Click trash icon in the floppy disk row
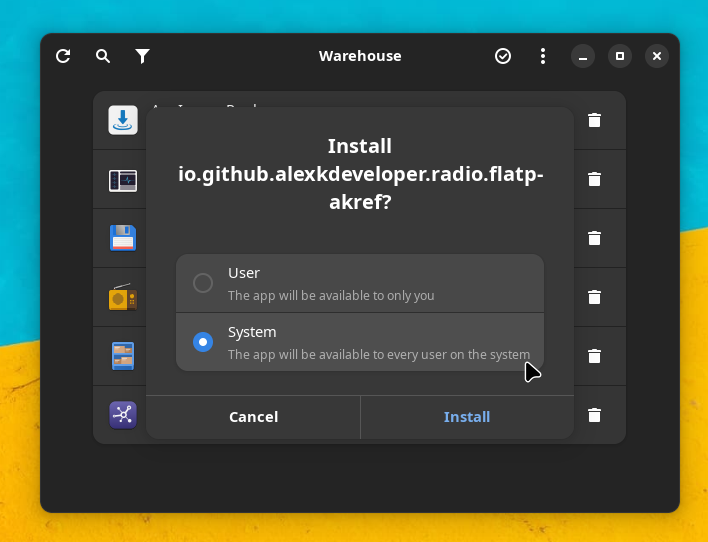Screen dimensions: 708x542 coord(594,238)
